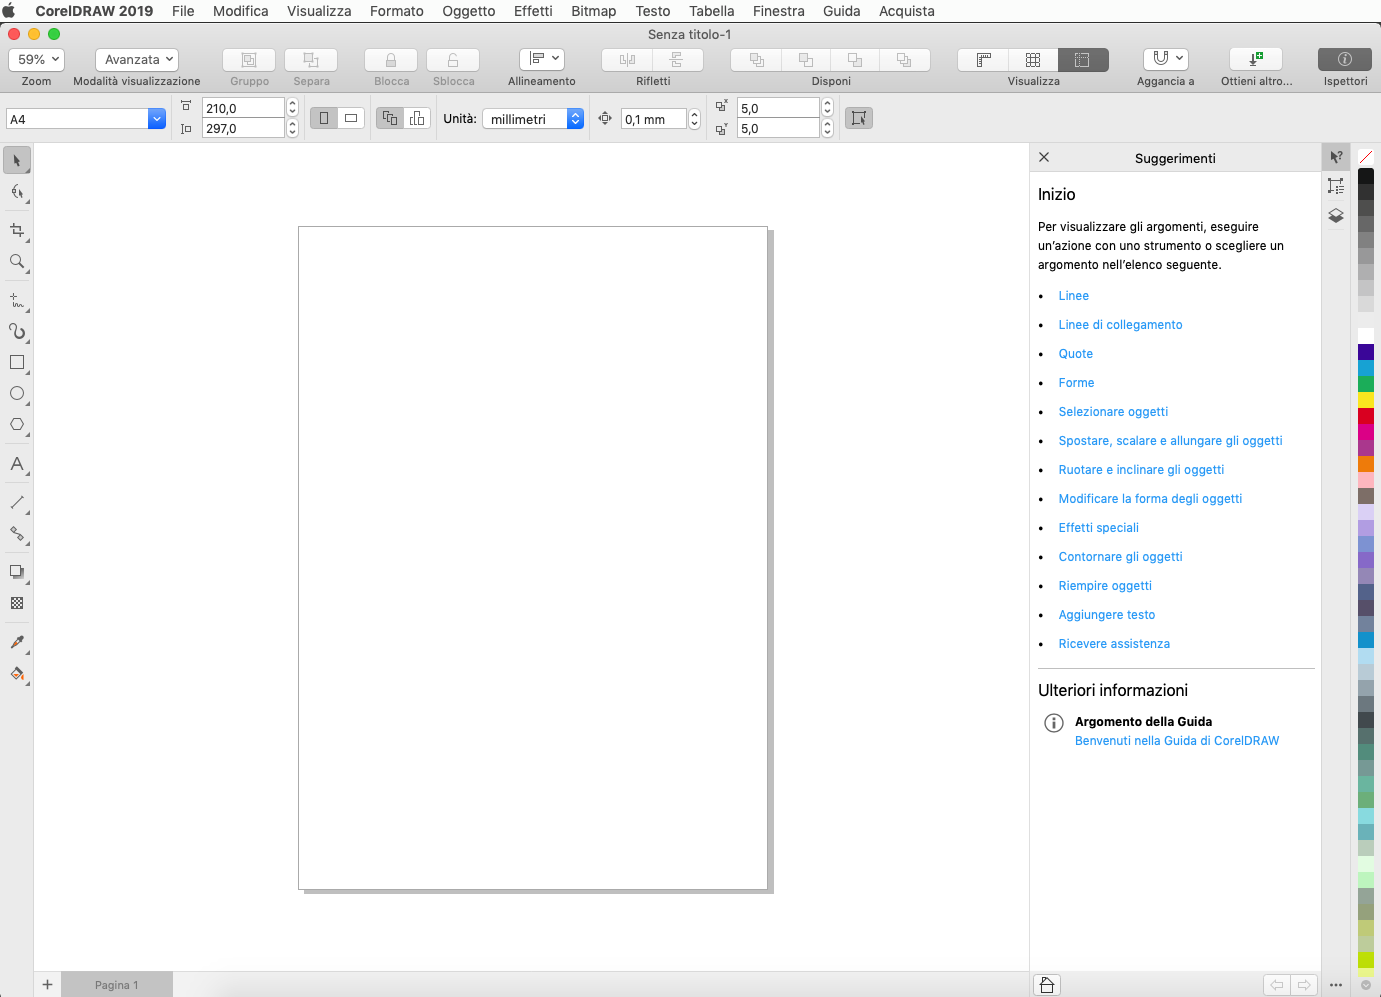Open the object properties docker icon
The image size is (1381, 997).
point(1336,186)
